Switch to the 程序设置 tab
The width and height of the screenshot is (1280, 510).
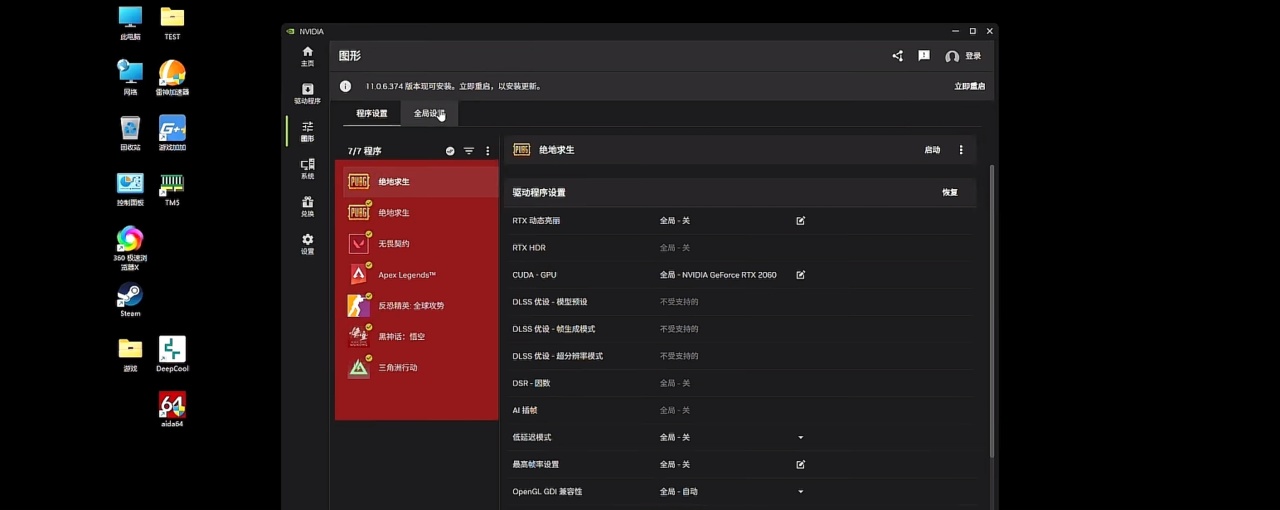(x=371, y=113)
